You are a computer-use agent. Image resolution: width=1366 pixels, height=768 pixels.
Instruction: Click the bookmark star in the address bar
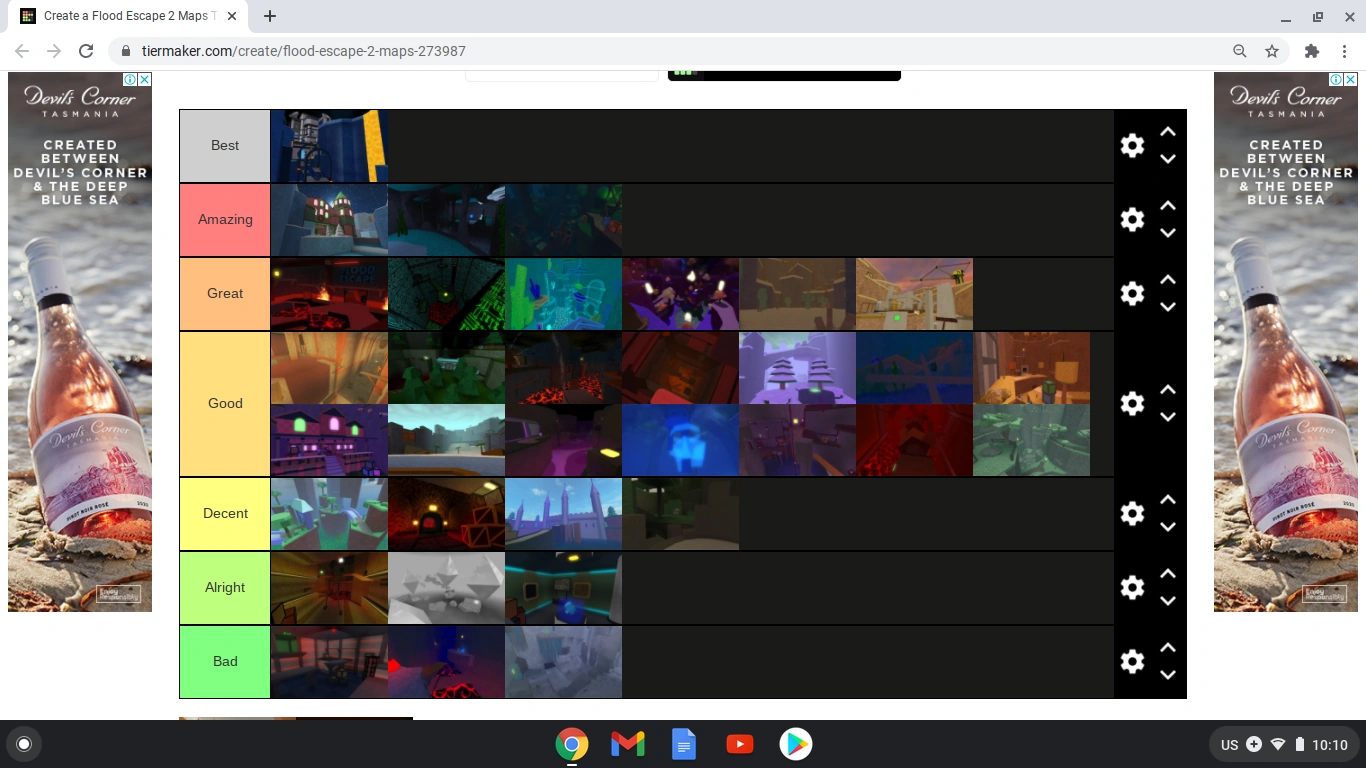click(1271, 51)
